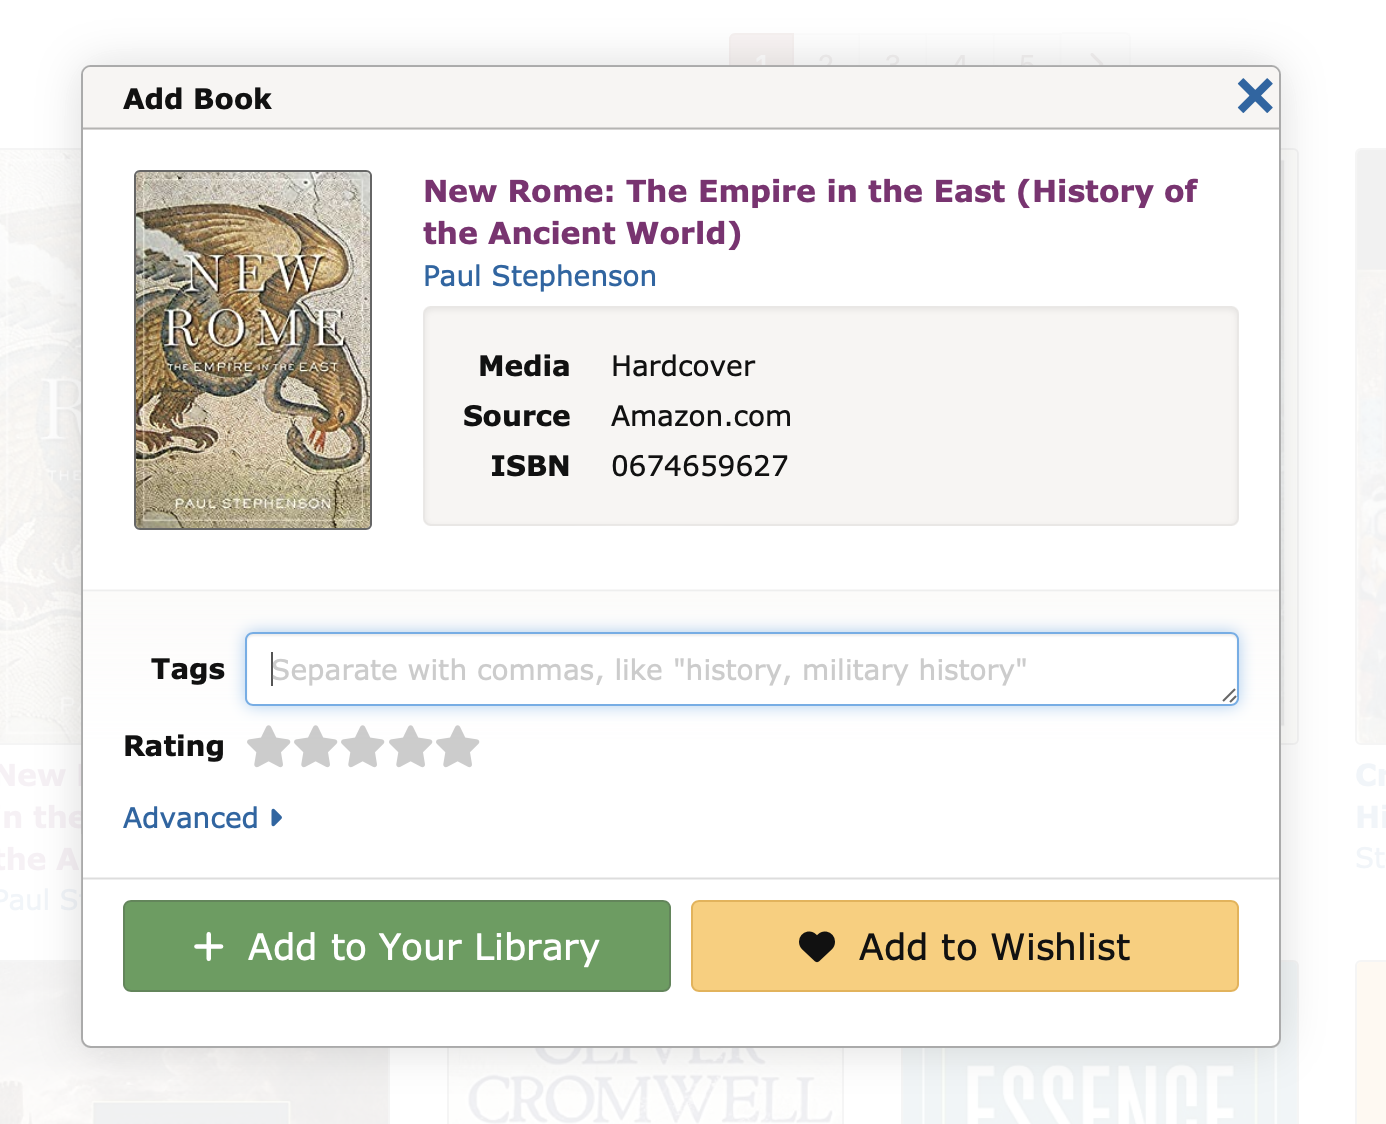
Task: Click the plus icon on Add to Your Library
Action: (x=210, y=946)
